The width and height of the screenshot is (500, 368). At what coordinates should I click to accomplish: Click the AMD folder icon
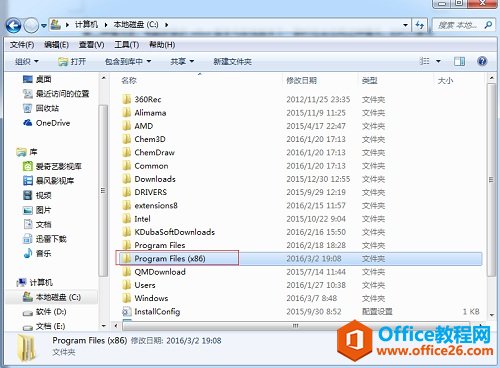point(127,126)
